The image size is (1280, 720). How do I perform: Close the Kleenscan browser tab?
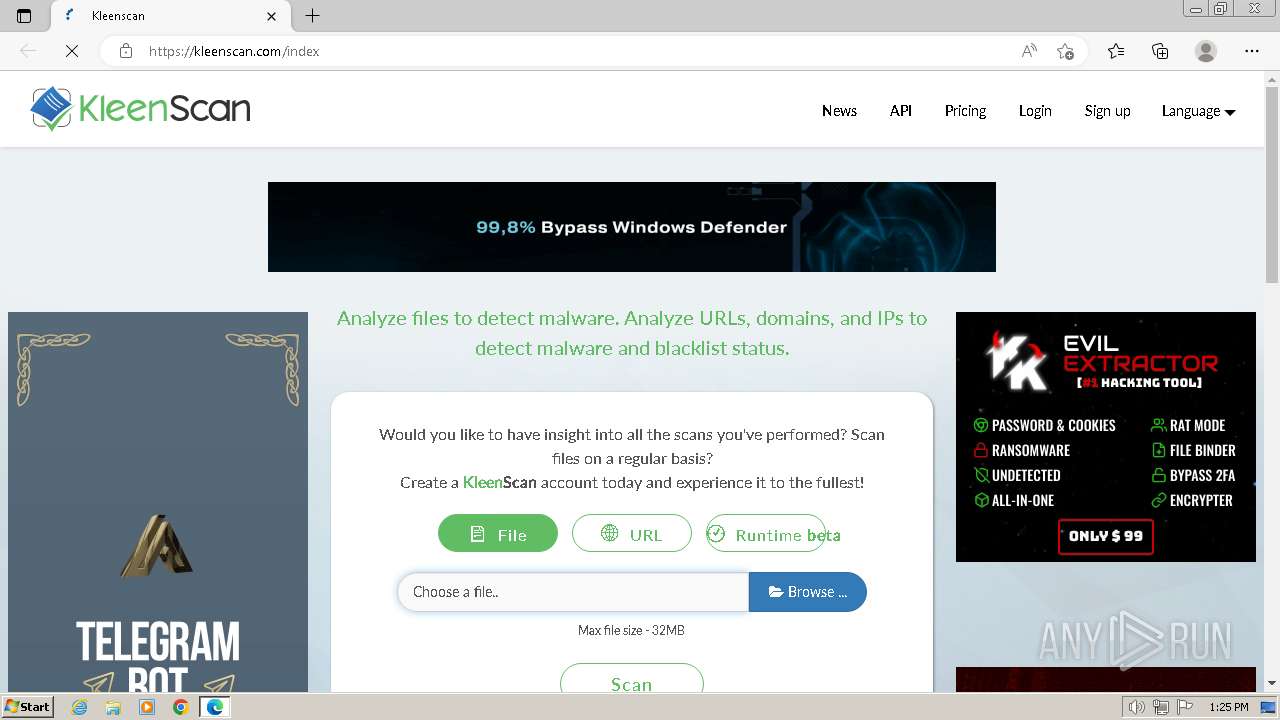tap(272, 16)
